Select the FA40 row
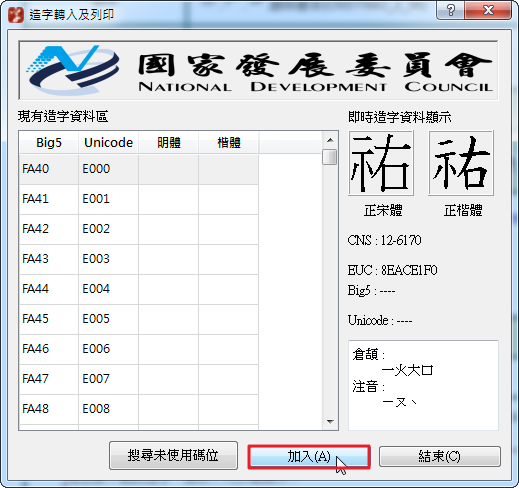Image resolution: width=519 pixels, height=488 pixels. [x=139, y=169]
